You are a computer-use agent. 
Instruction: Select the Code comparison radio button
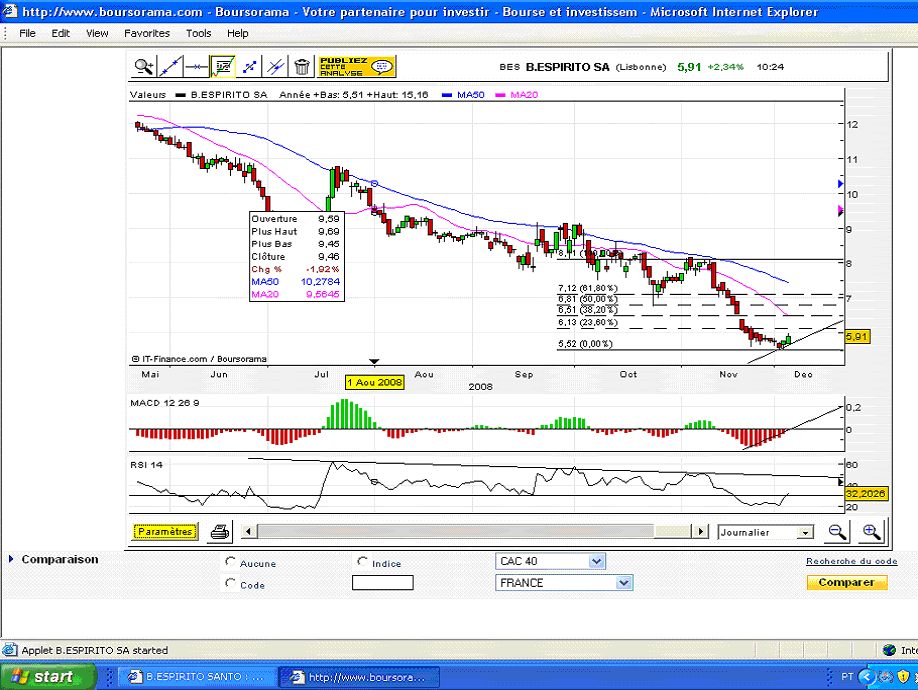point(231,583)
